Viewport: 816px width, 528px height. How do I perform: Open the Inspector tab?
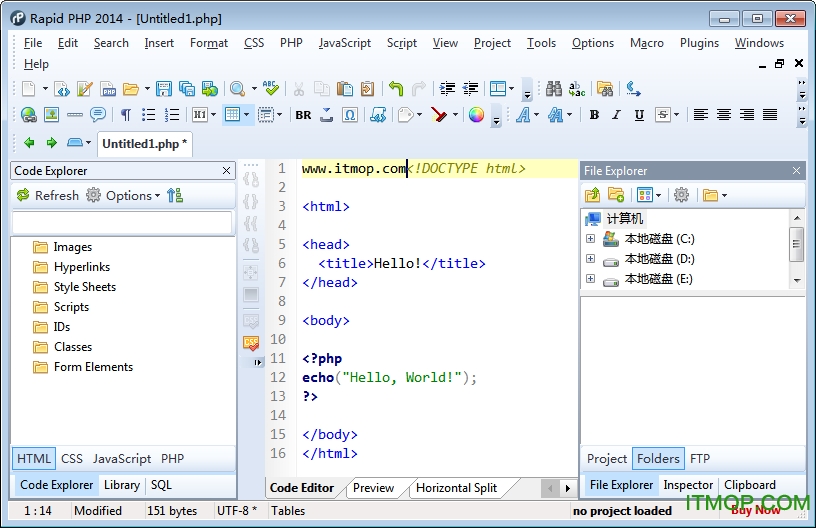tap(688, 485)
